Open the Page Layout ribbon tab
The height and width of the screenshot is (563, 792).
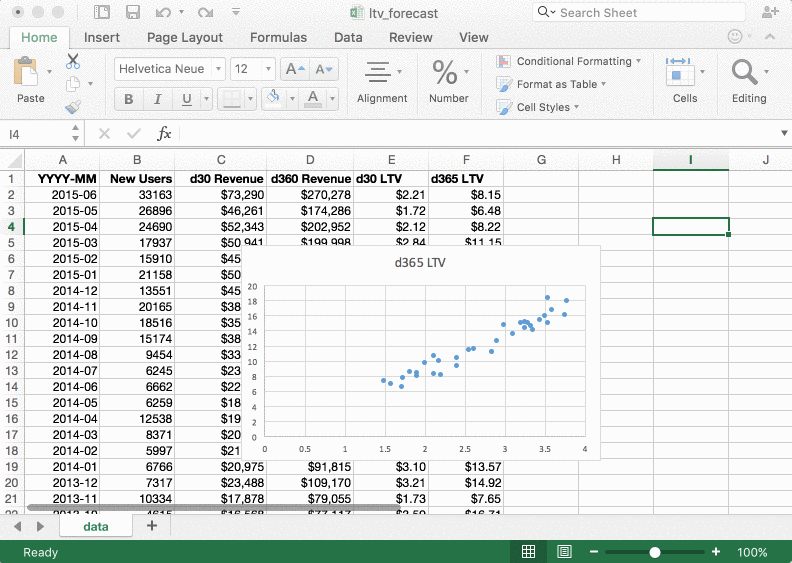pos(185,37)
